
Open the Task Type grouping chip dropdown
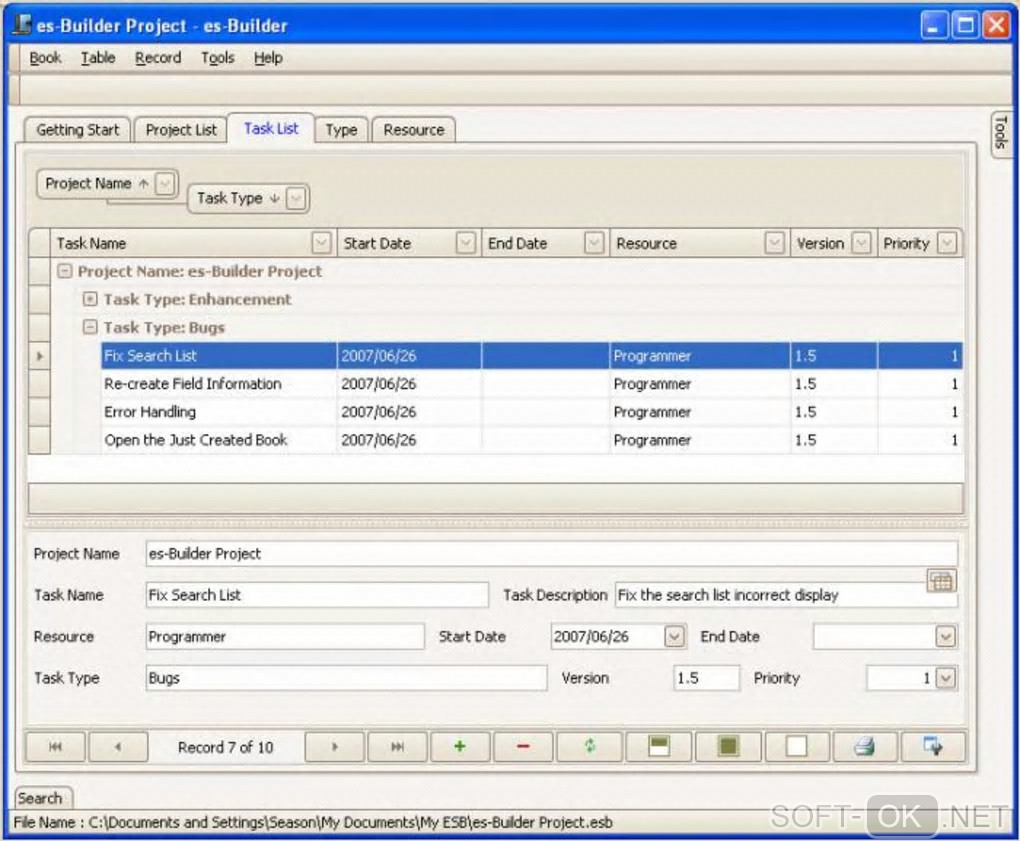[x=296, y=198]
